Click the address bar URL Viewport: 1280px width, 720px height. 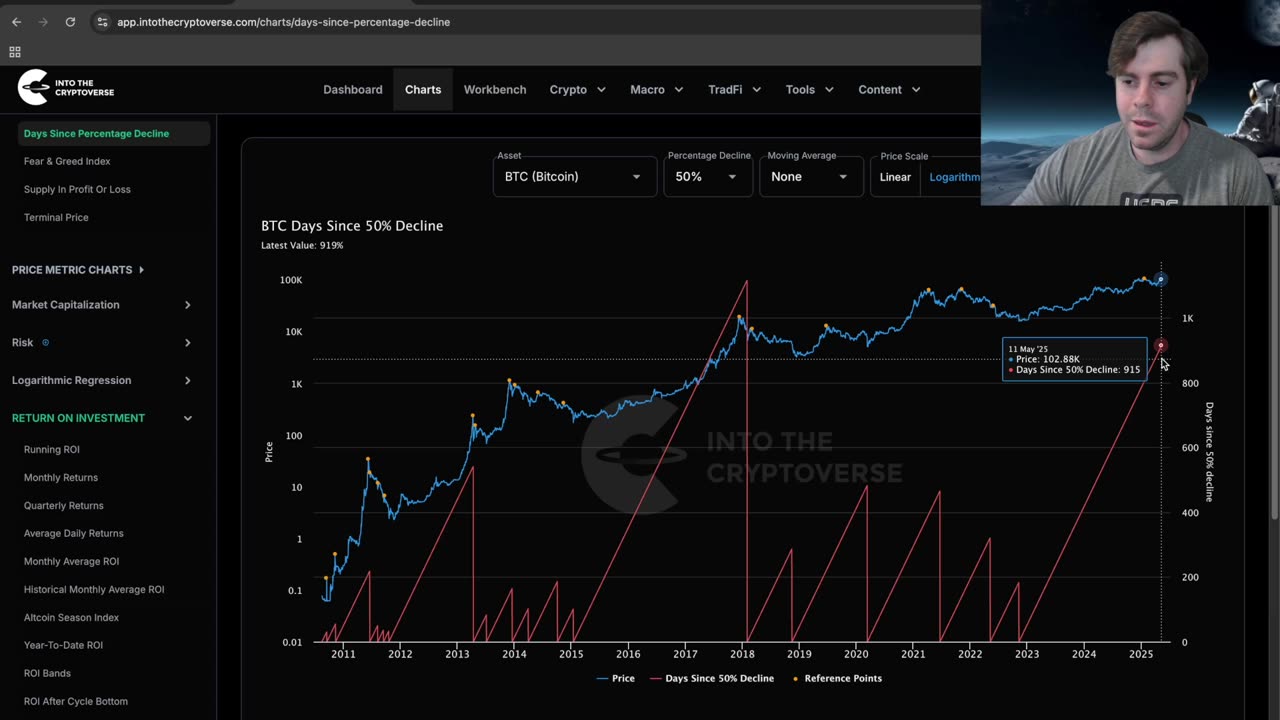[x=283, y=22]
